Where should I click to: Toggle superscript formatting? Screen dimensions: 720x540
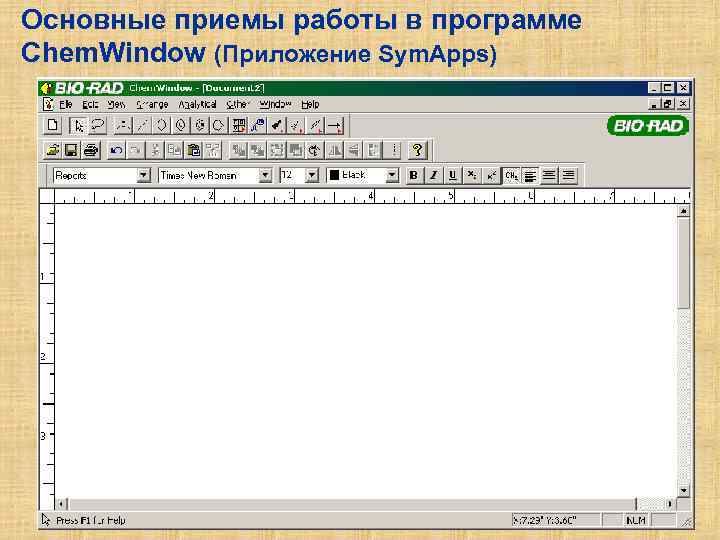click(x=491, y=175)
